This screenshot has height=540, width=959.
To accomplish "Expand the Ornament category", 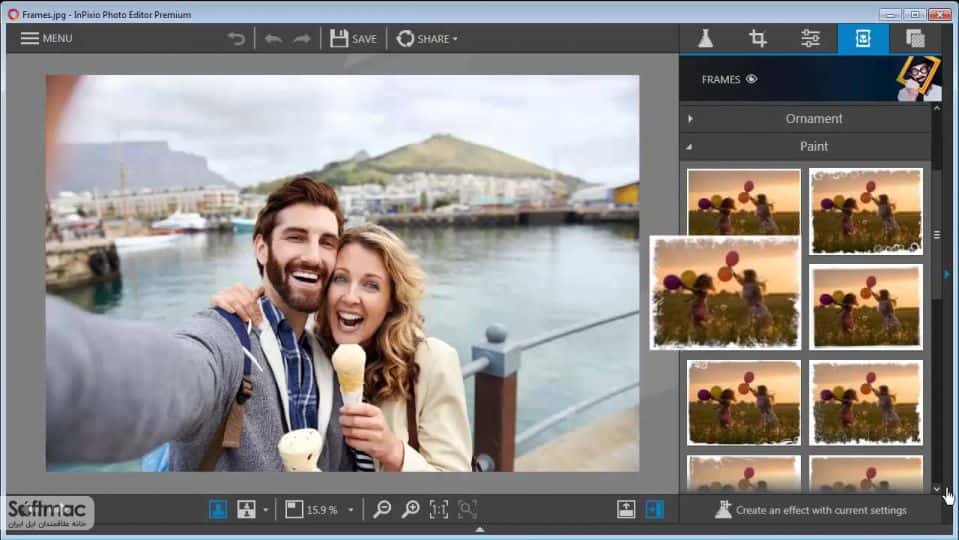I will pyautogui.click(x=805, y=119).
